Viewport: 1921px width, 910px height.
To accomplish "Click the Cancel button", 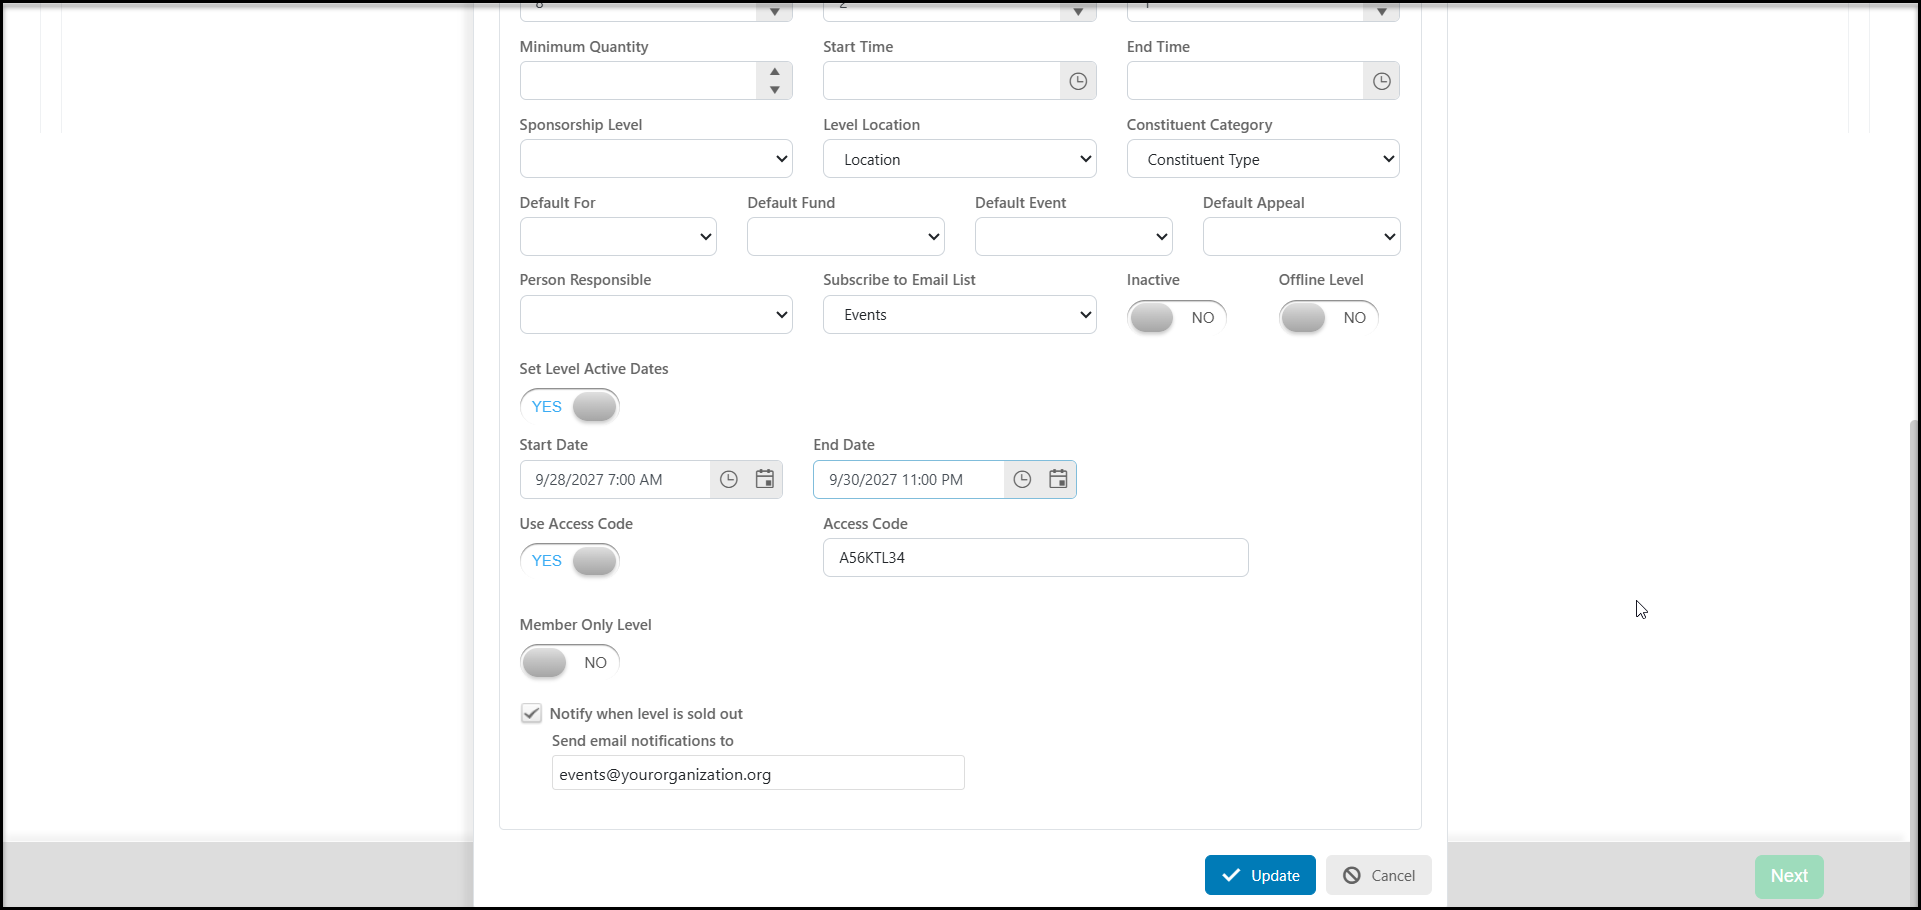I will 1379,875.
